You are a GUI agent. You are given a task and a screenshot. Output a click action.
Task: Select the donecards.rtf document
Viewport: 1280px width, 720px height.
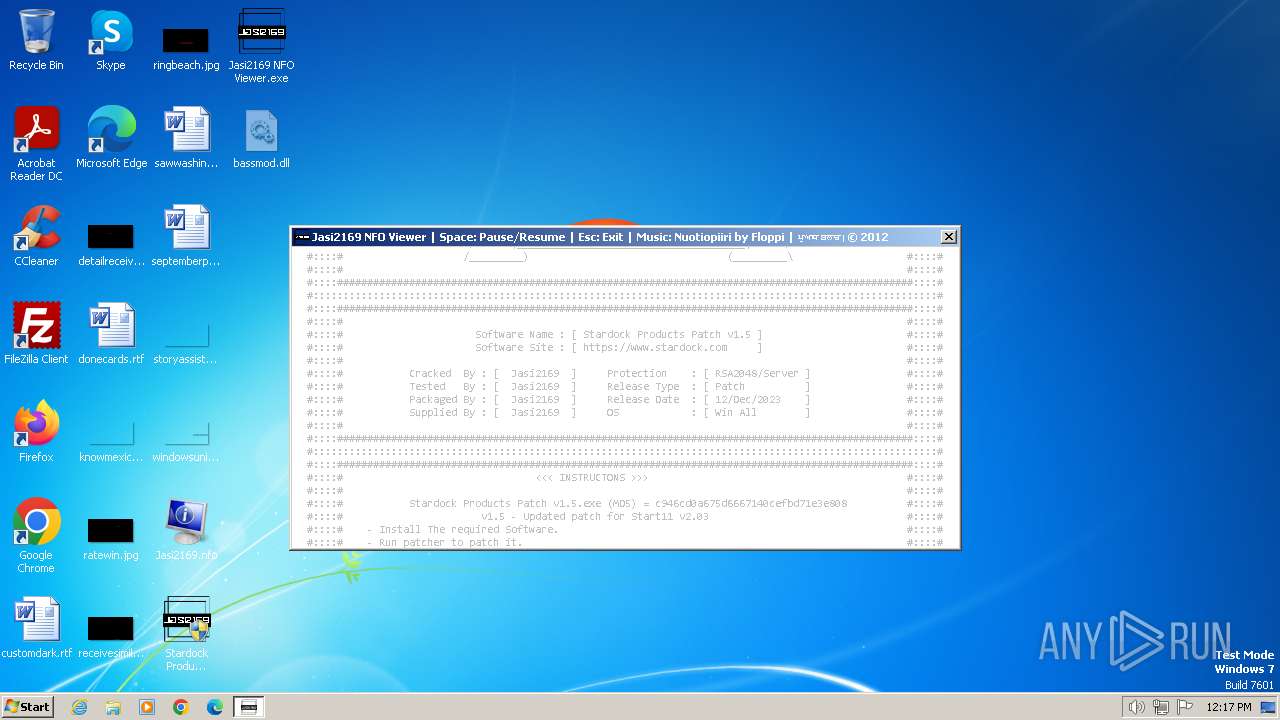pos(111,334)
